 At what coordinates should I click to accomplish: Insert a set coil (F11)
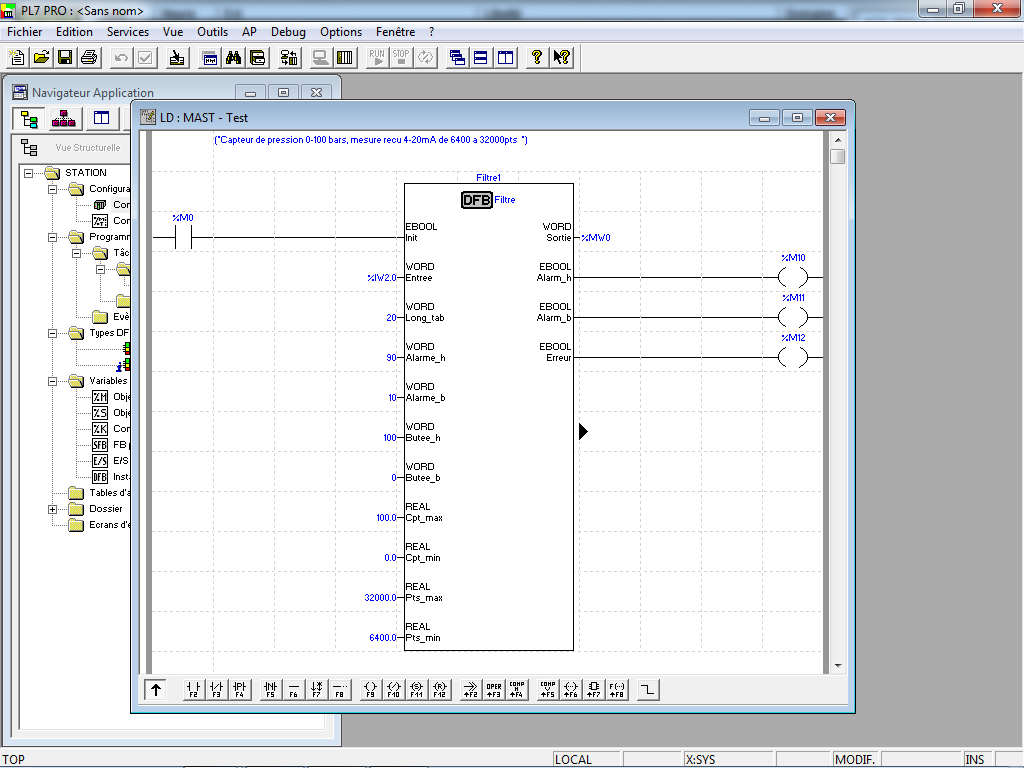417,689
